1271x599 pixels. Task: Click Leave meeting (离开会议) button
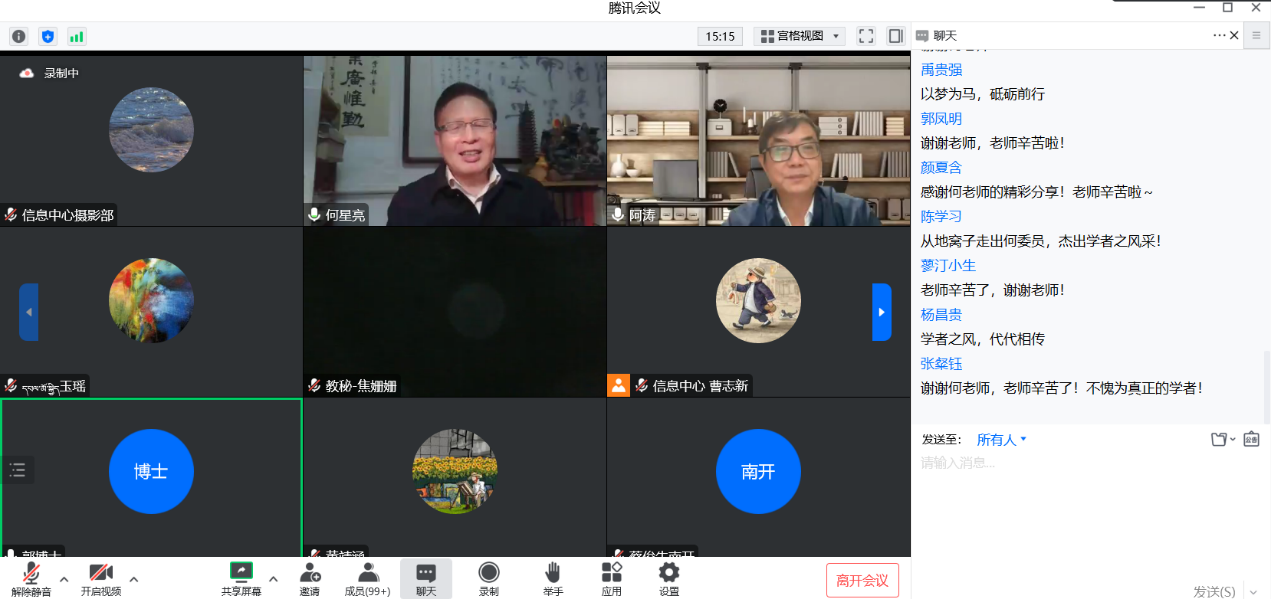point(862,581)
